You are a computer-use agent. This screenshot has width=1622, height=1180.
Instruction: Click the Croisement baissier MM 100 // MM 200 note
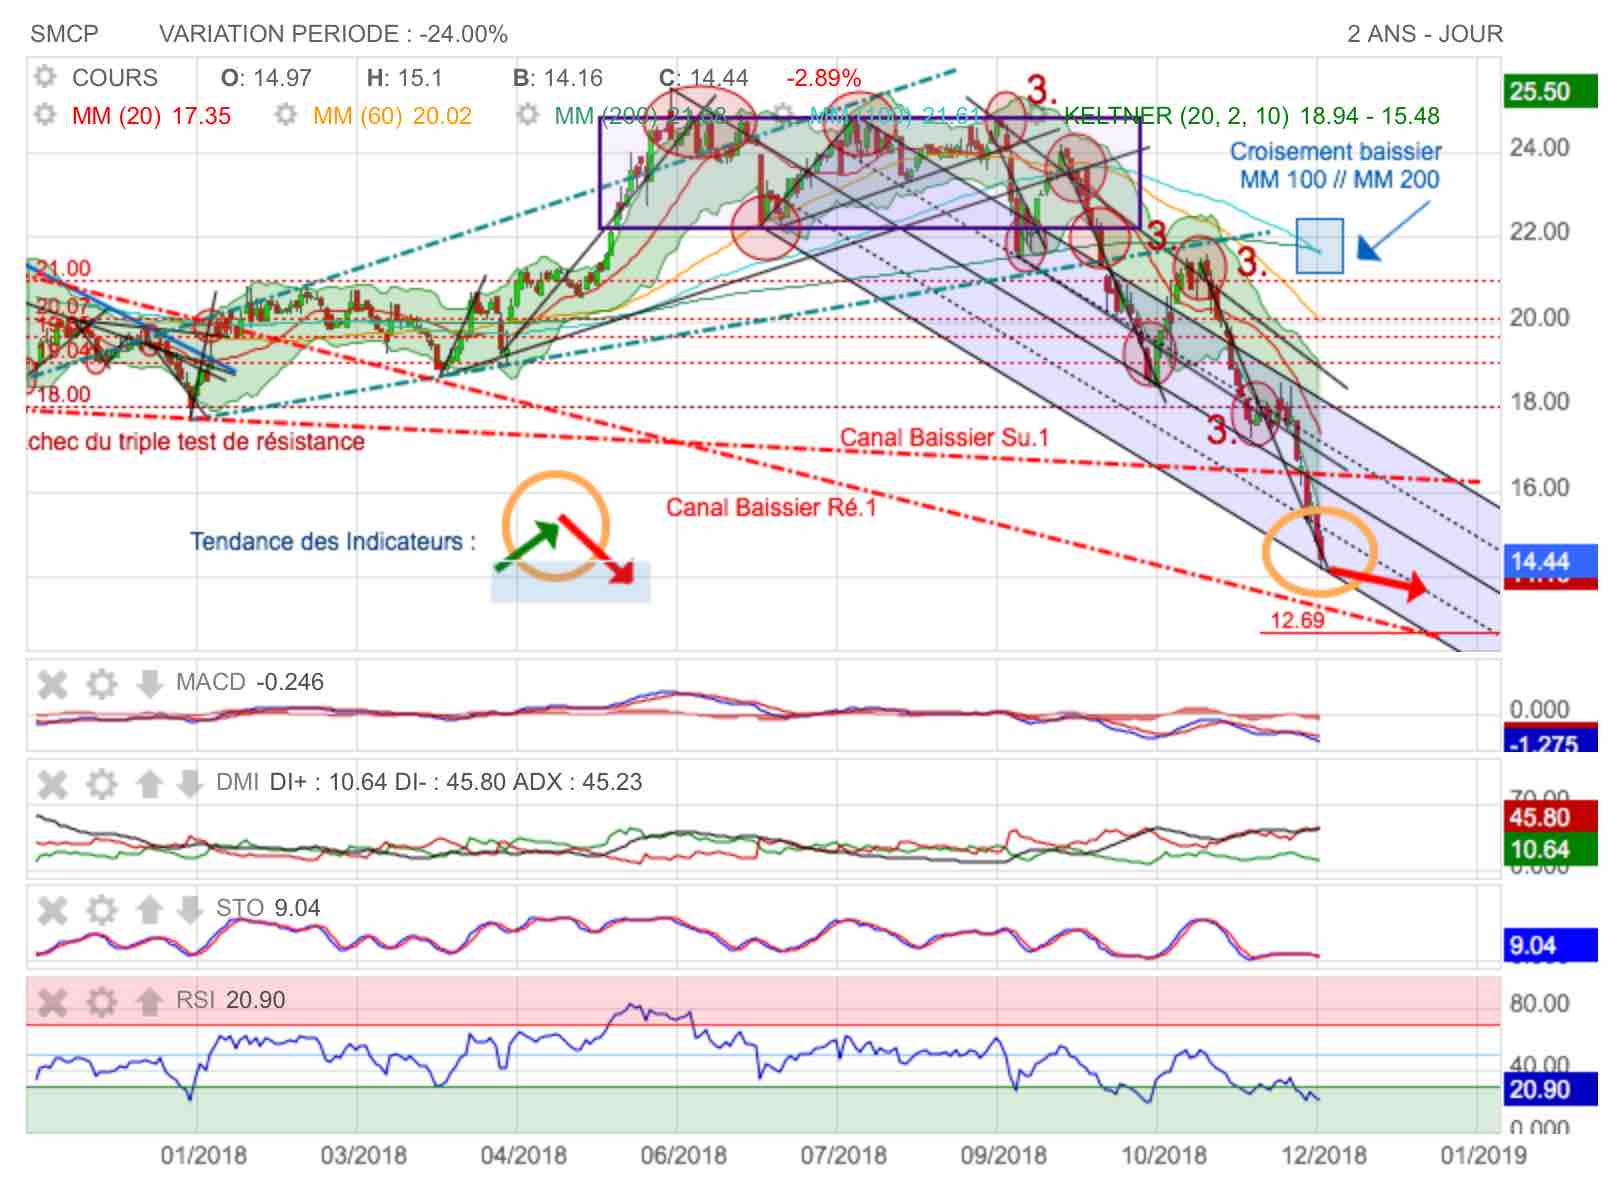click(x=1338, y=166)
